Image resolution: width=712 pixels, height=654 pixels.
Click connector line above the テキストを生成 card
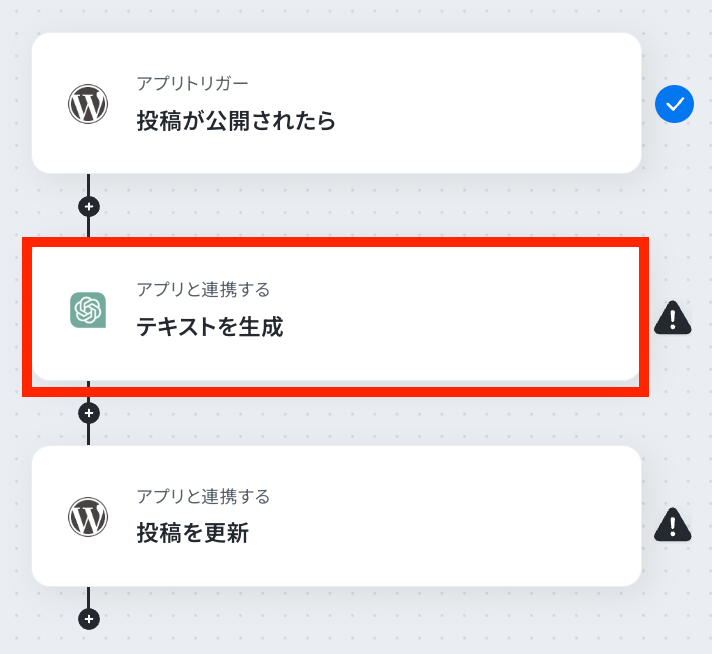point(88,228)
